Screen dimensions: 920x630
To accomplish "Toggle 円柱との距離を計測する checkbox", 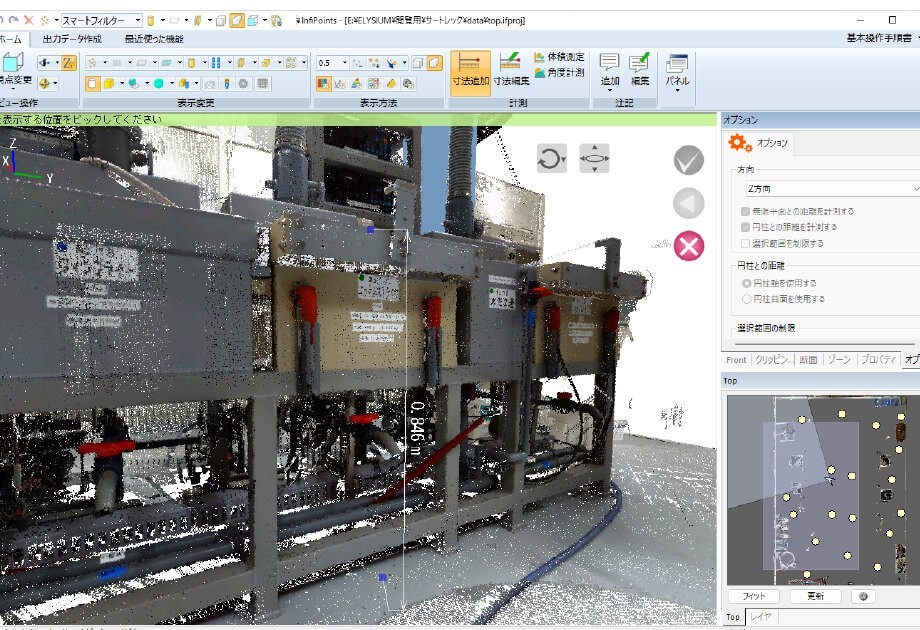I will point(746,227).
